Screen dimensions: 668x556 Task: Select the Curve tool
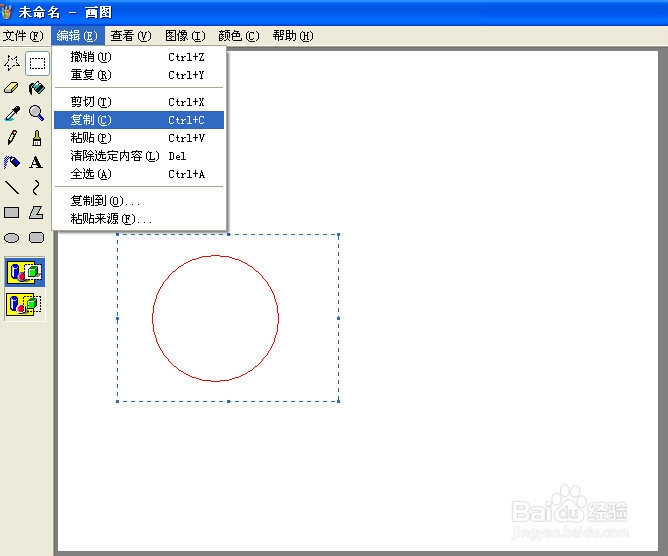(37, 187)
